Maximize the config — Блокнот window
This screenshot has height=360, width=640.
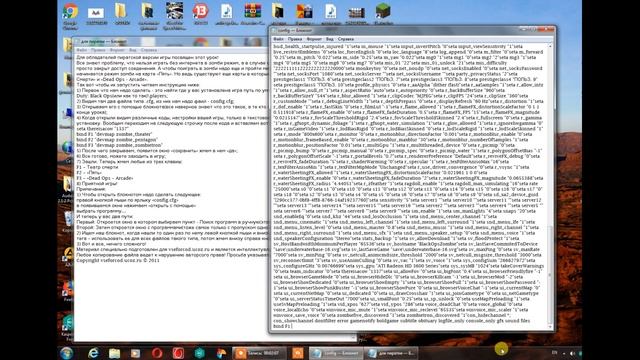[534, 29]
